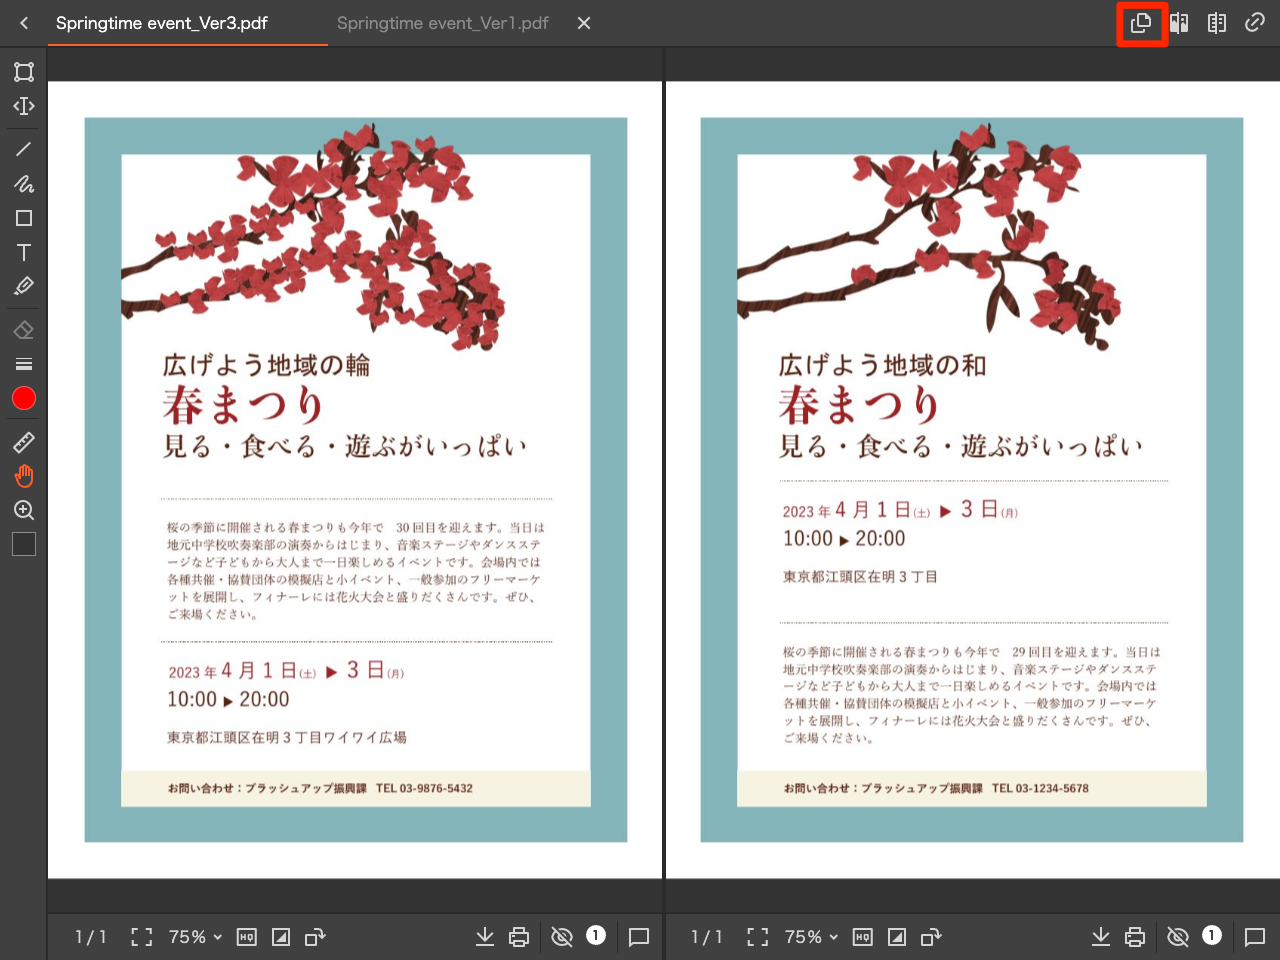The height and width of the screenshot is (960, 1280).
Task: Select the Line tool in the left toolbar
Action: tap(23, 148)
